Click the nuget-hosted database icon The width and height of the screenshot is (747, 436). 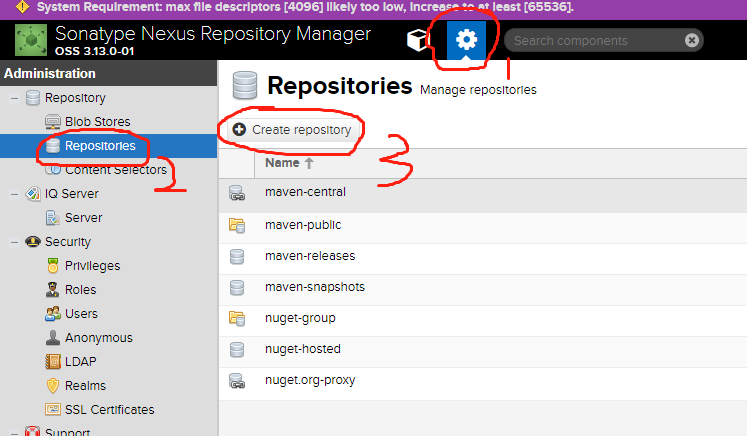[237, 350]
